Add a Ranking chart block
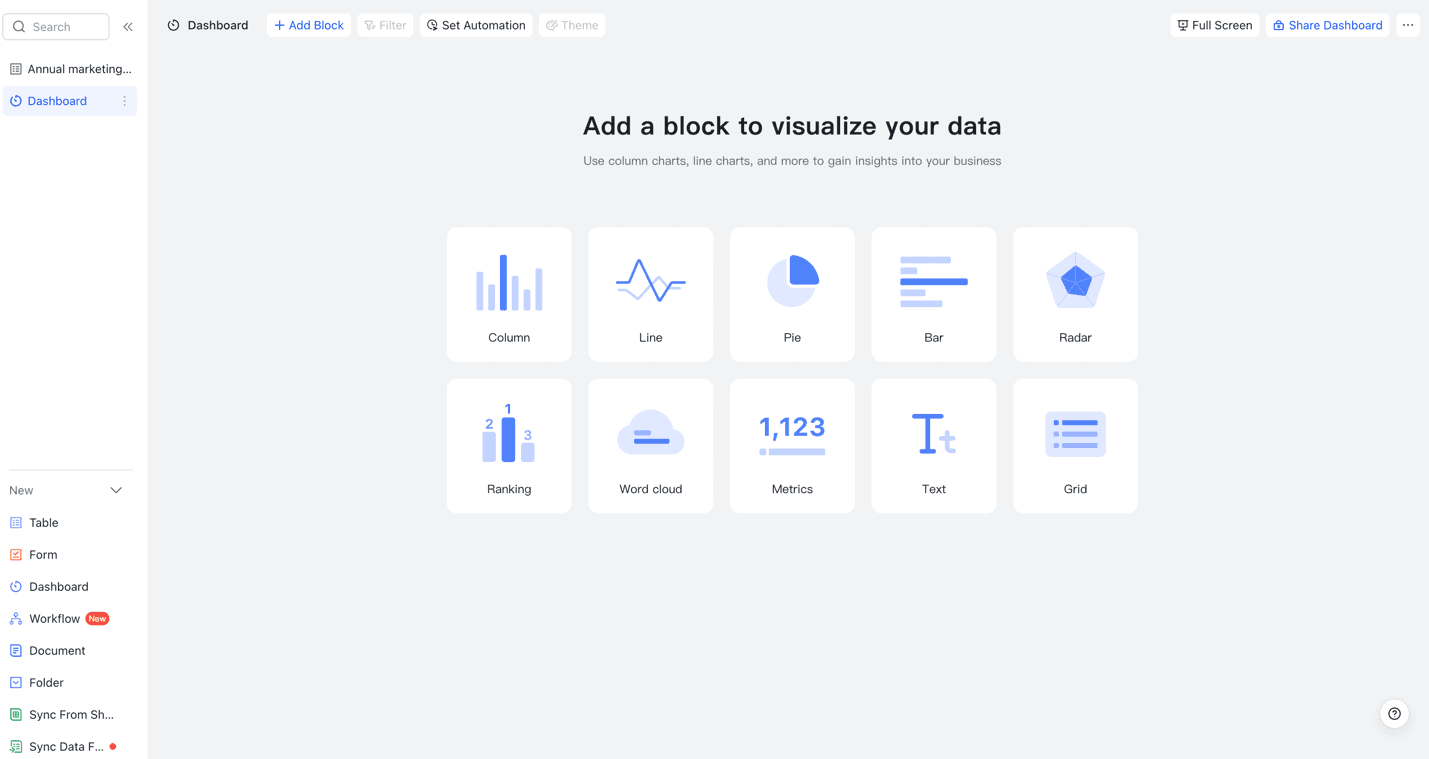 [509, 445]
